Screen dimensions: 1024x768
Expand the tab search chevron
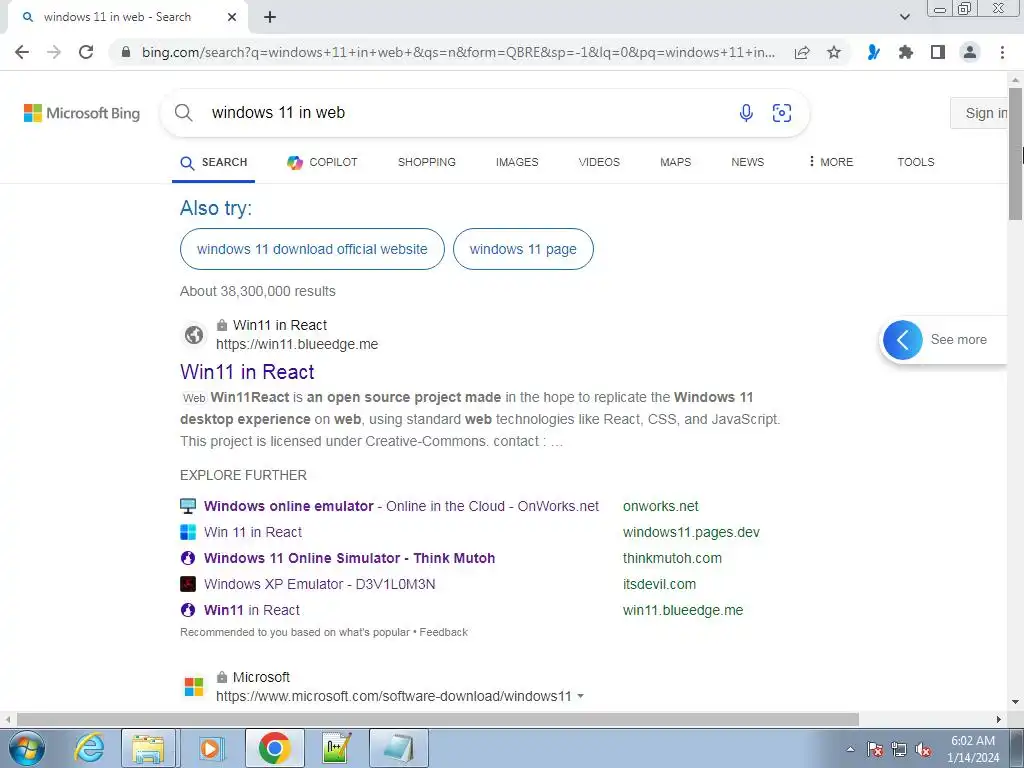point(904,17)
